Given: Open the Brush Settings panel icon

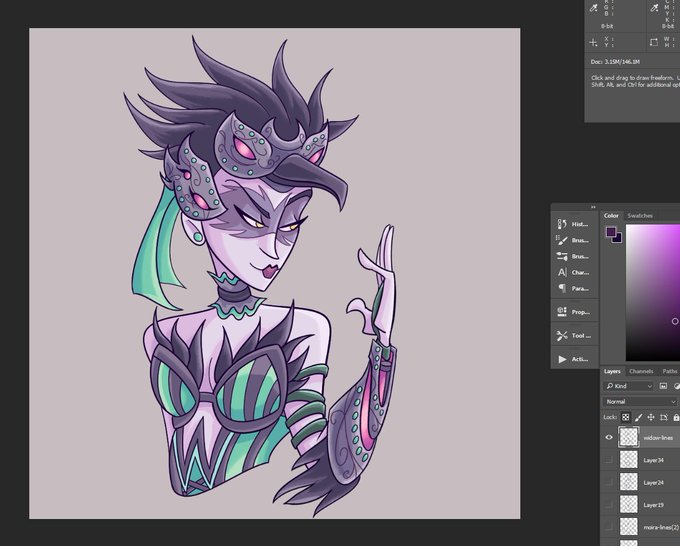Looking at the screenshot, I should pos(562,256).
